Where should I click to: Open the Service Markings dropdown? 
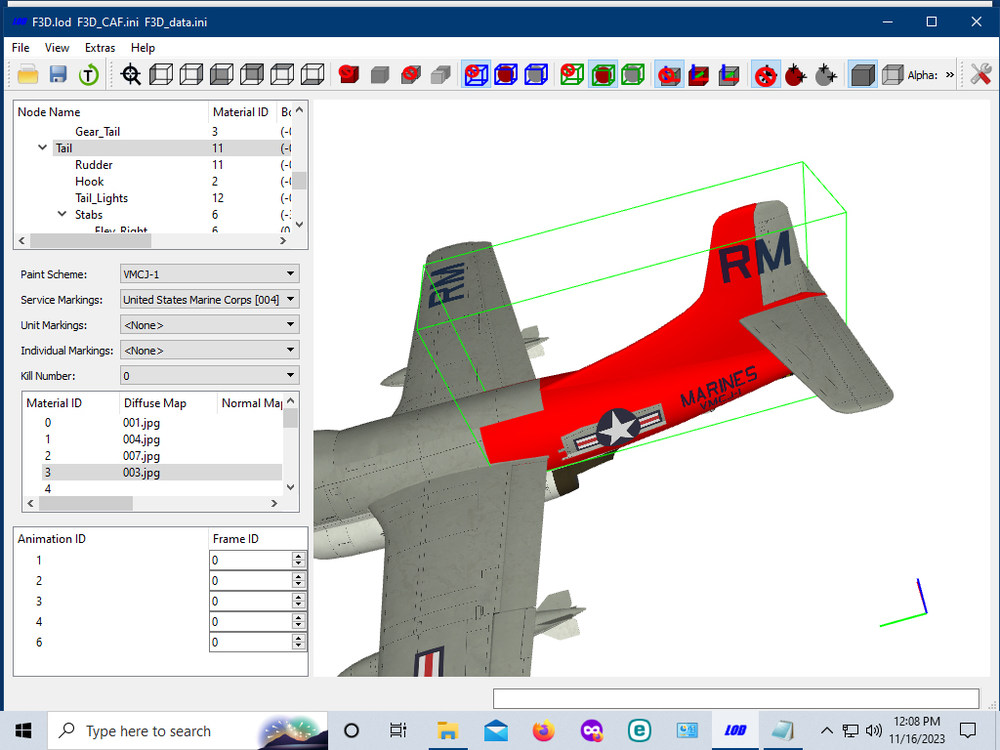(209, 299)
